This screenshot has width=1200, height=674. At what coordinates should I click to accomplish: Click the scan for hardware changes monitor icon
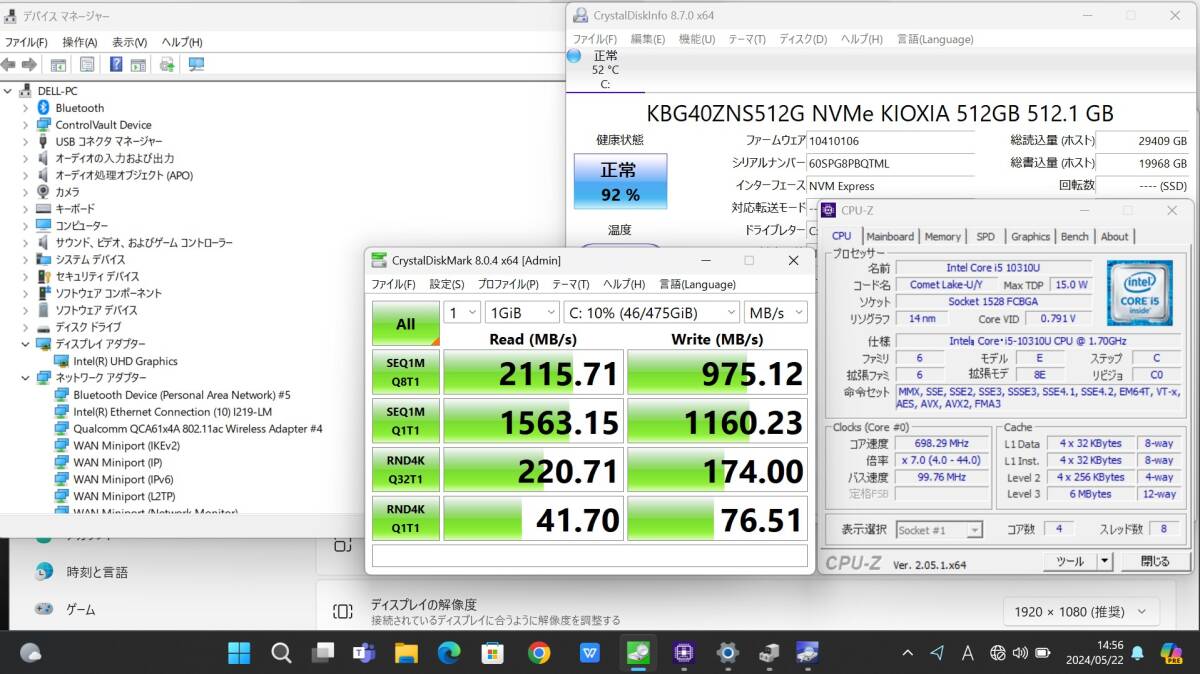pos(196,64)
